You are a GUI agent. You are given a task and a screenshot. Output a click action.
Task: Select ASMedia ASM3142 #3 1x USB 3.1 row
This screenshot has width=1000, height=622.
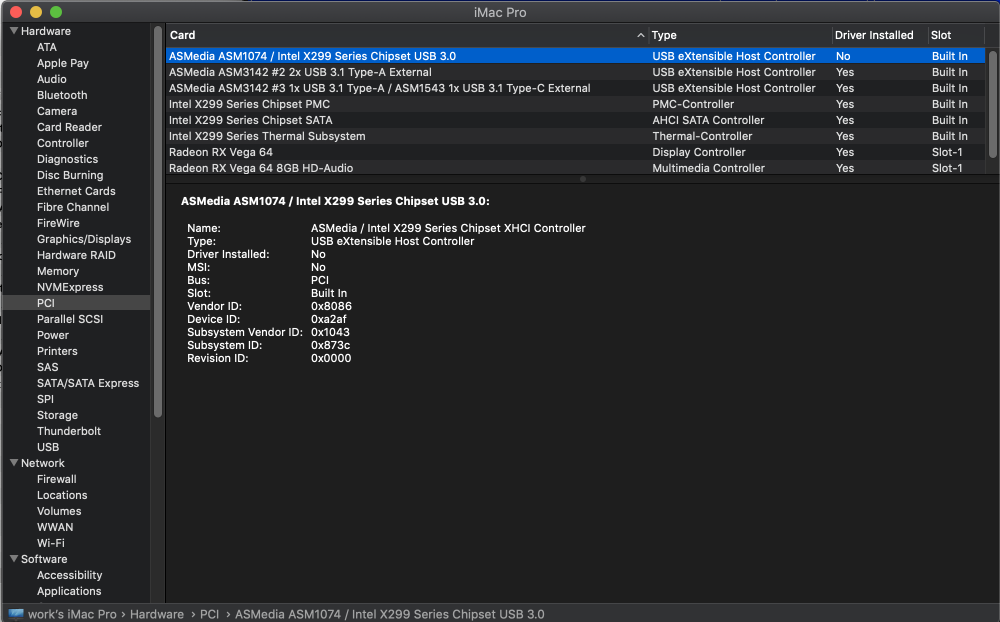575,88
